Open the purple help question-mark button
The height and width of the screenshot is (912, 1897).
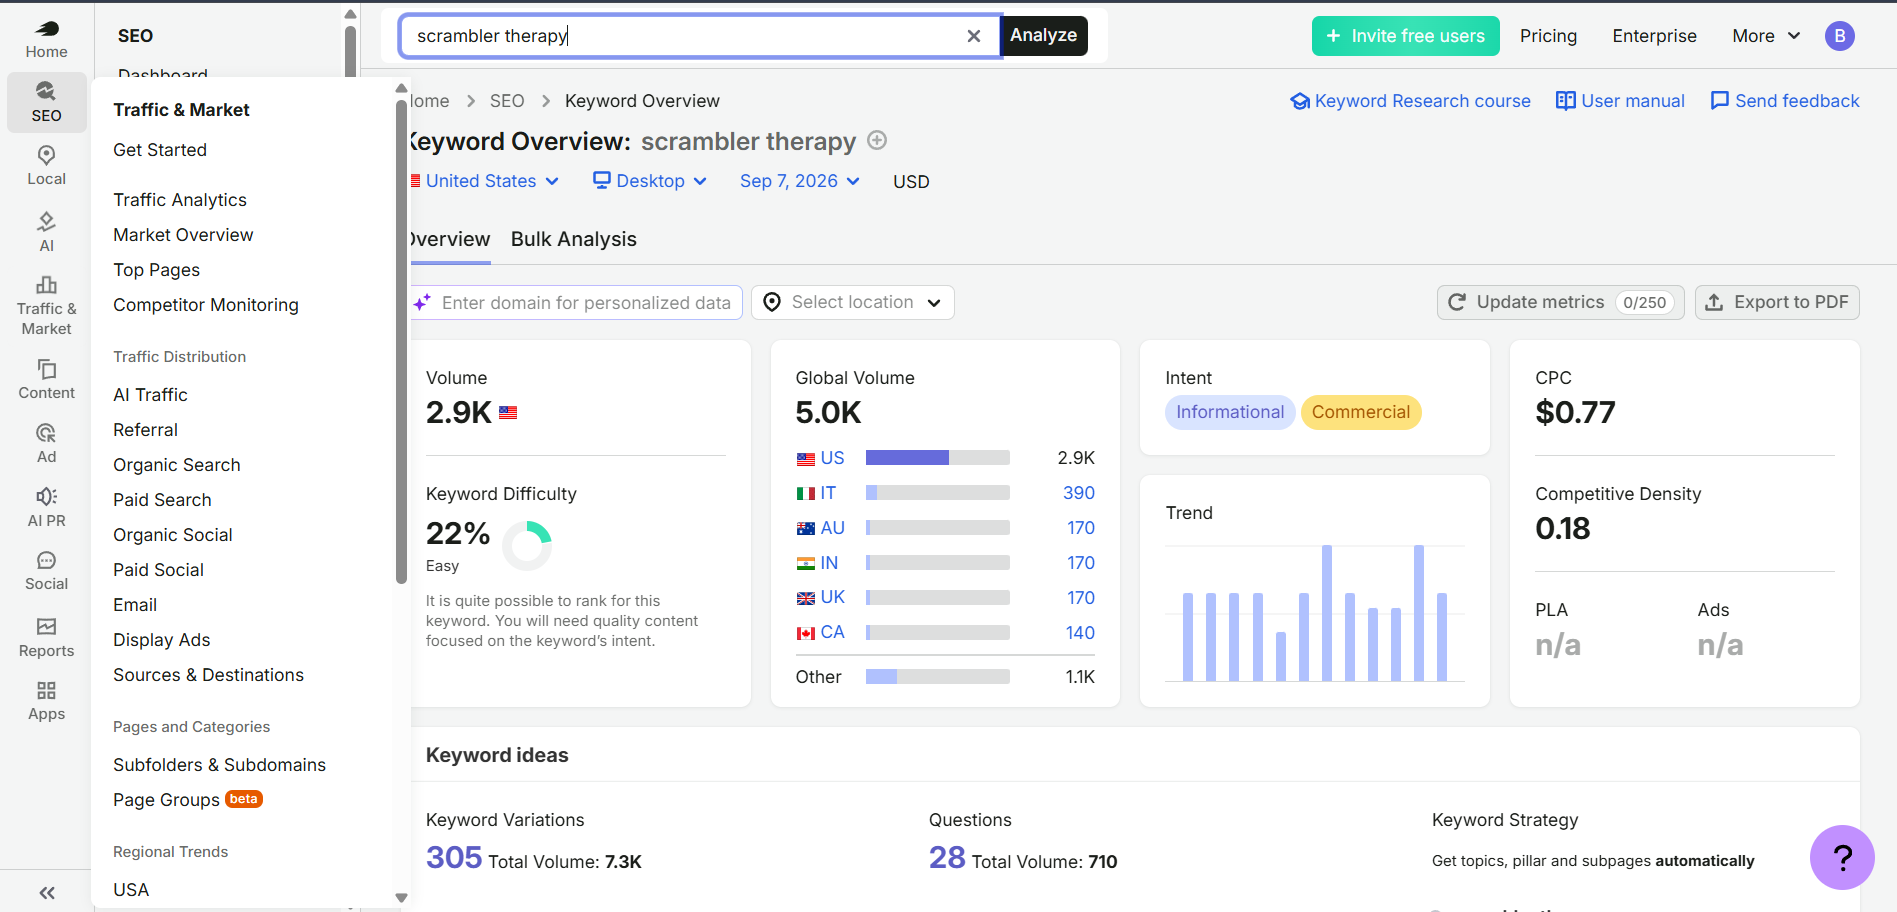coord(1842,857)
